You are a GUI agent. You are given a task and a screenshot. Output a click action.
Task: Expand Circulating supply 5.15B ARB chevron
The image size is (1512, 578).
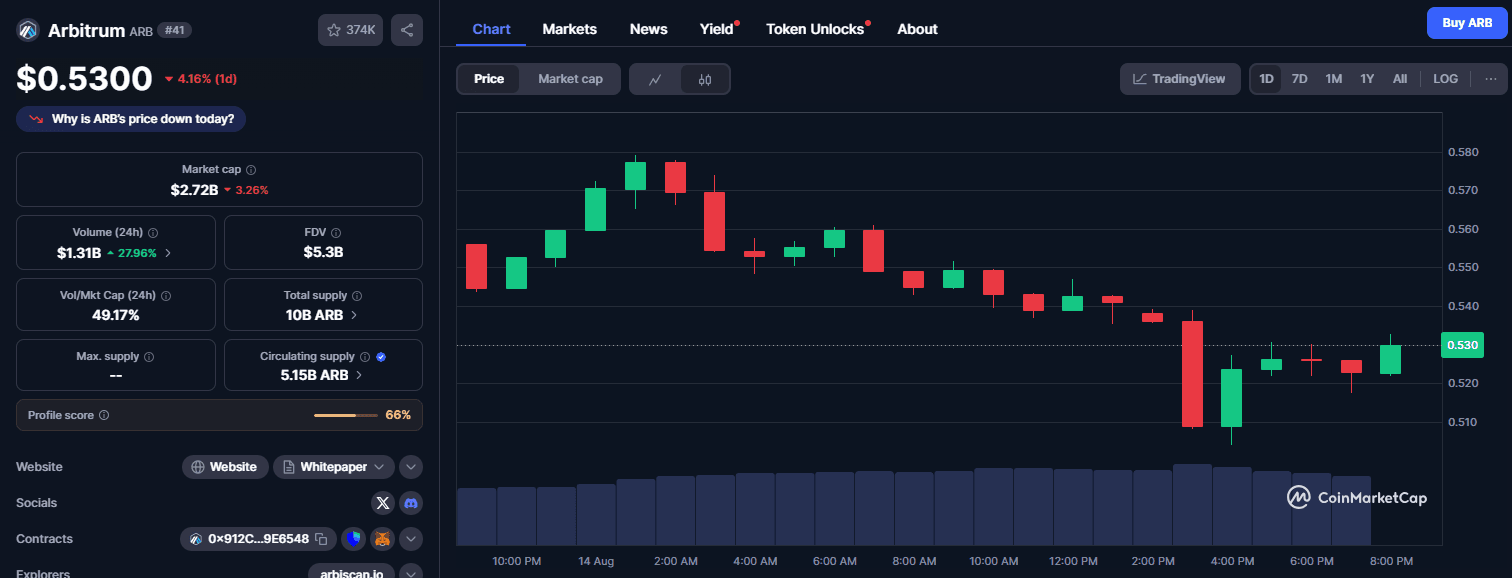(359, 375)
